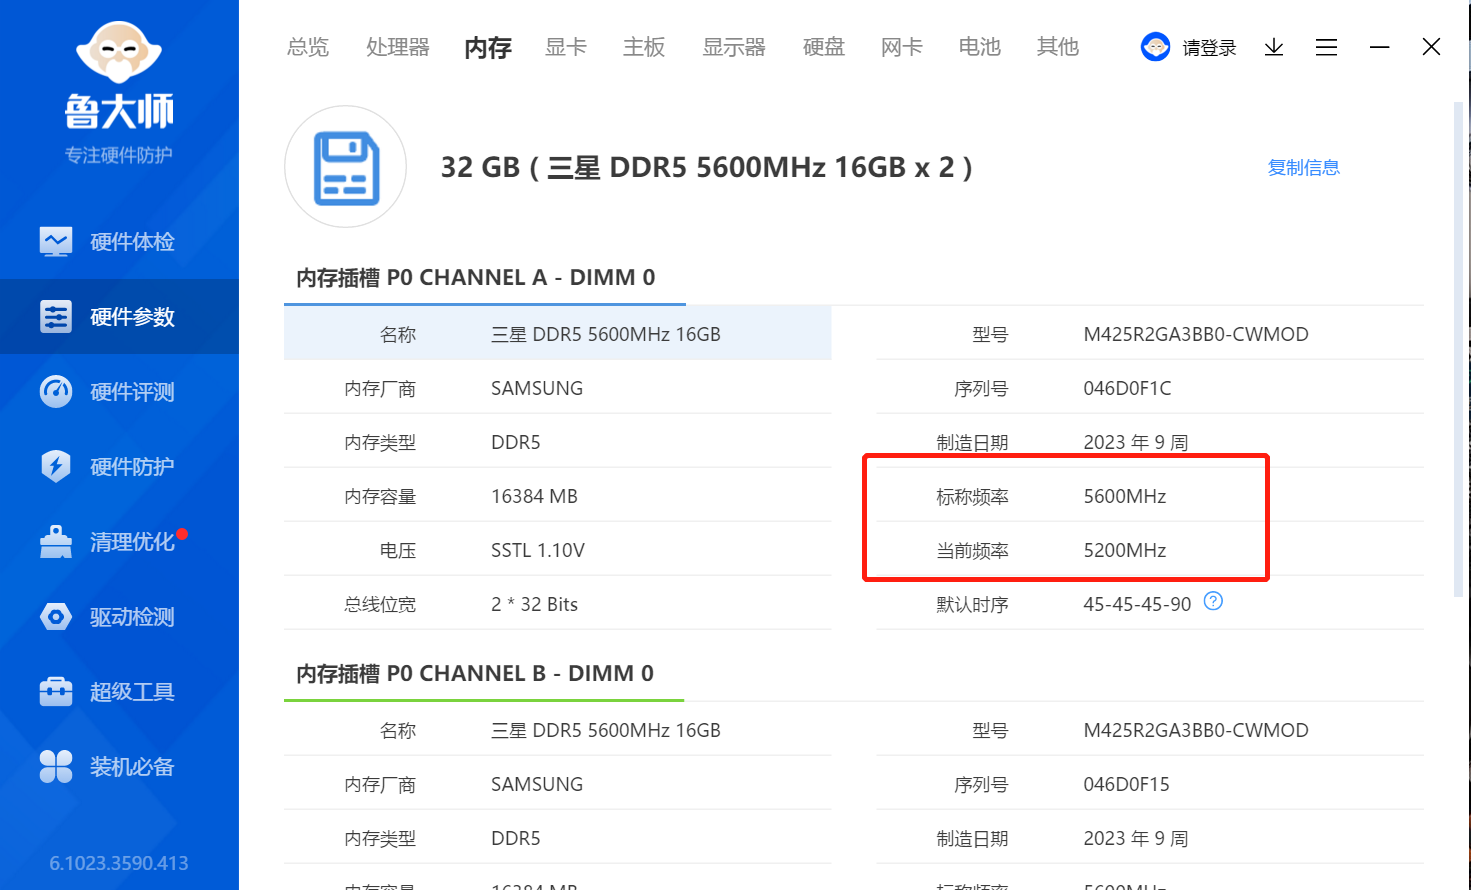Switch to the 处理器 processor tab
The image size is (1471, 890).
[x=398, y=47]
